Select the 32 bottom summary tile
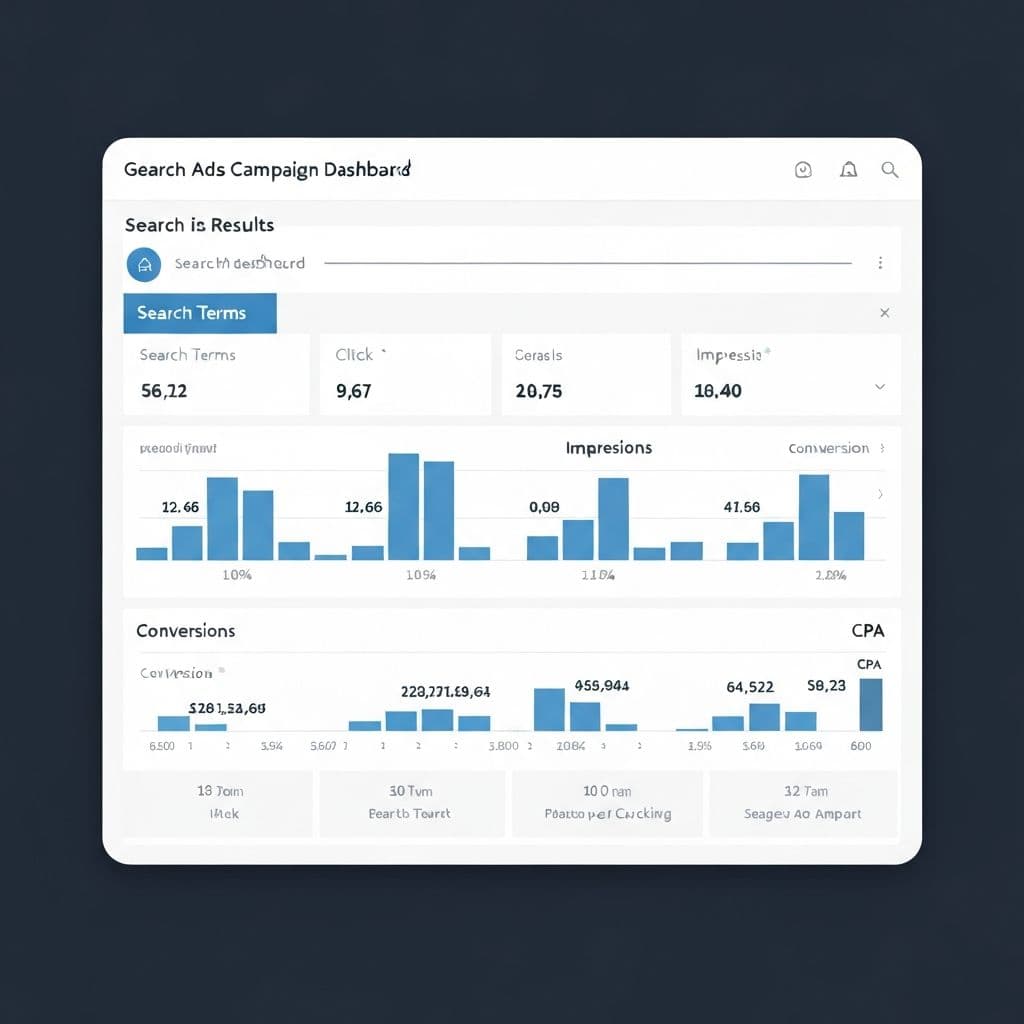This screenshot has height=1024, width=1024. click(802, 802)
